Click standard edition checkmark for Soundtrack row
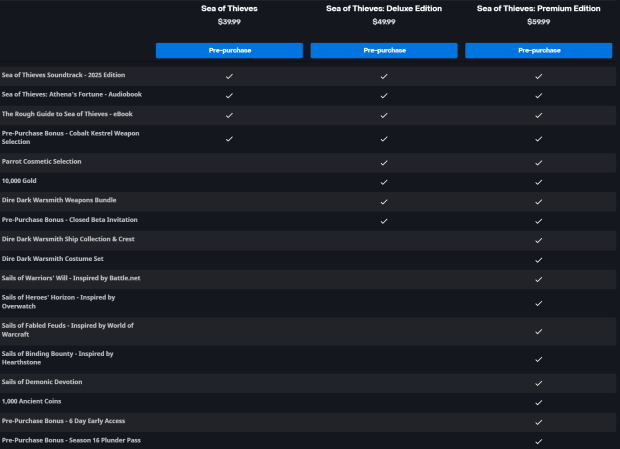The image size is (620, 449). click(x=229, y=76)
